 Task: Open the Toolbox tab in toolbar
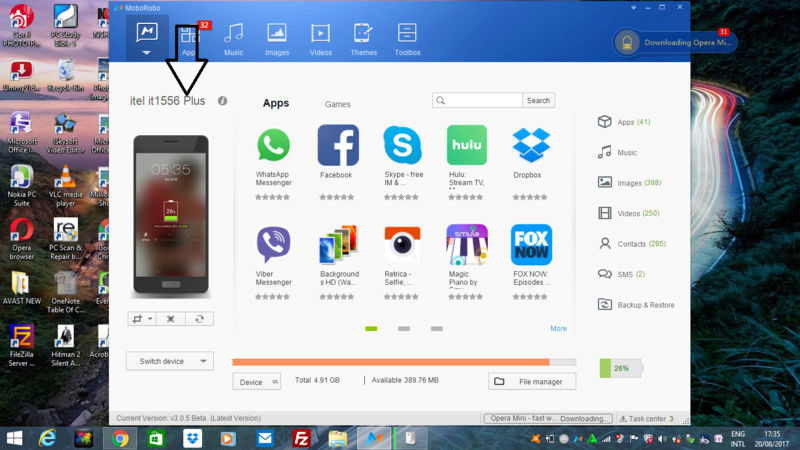tap(407, 39)
